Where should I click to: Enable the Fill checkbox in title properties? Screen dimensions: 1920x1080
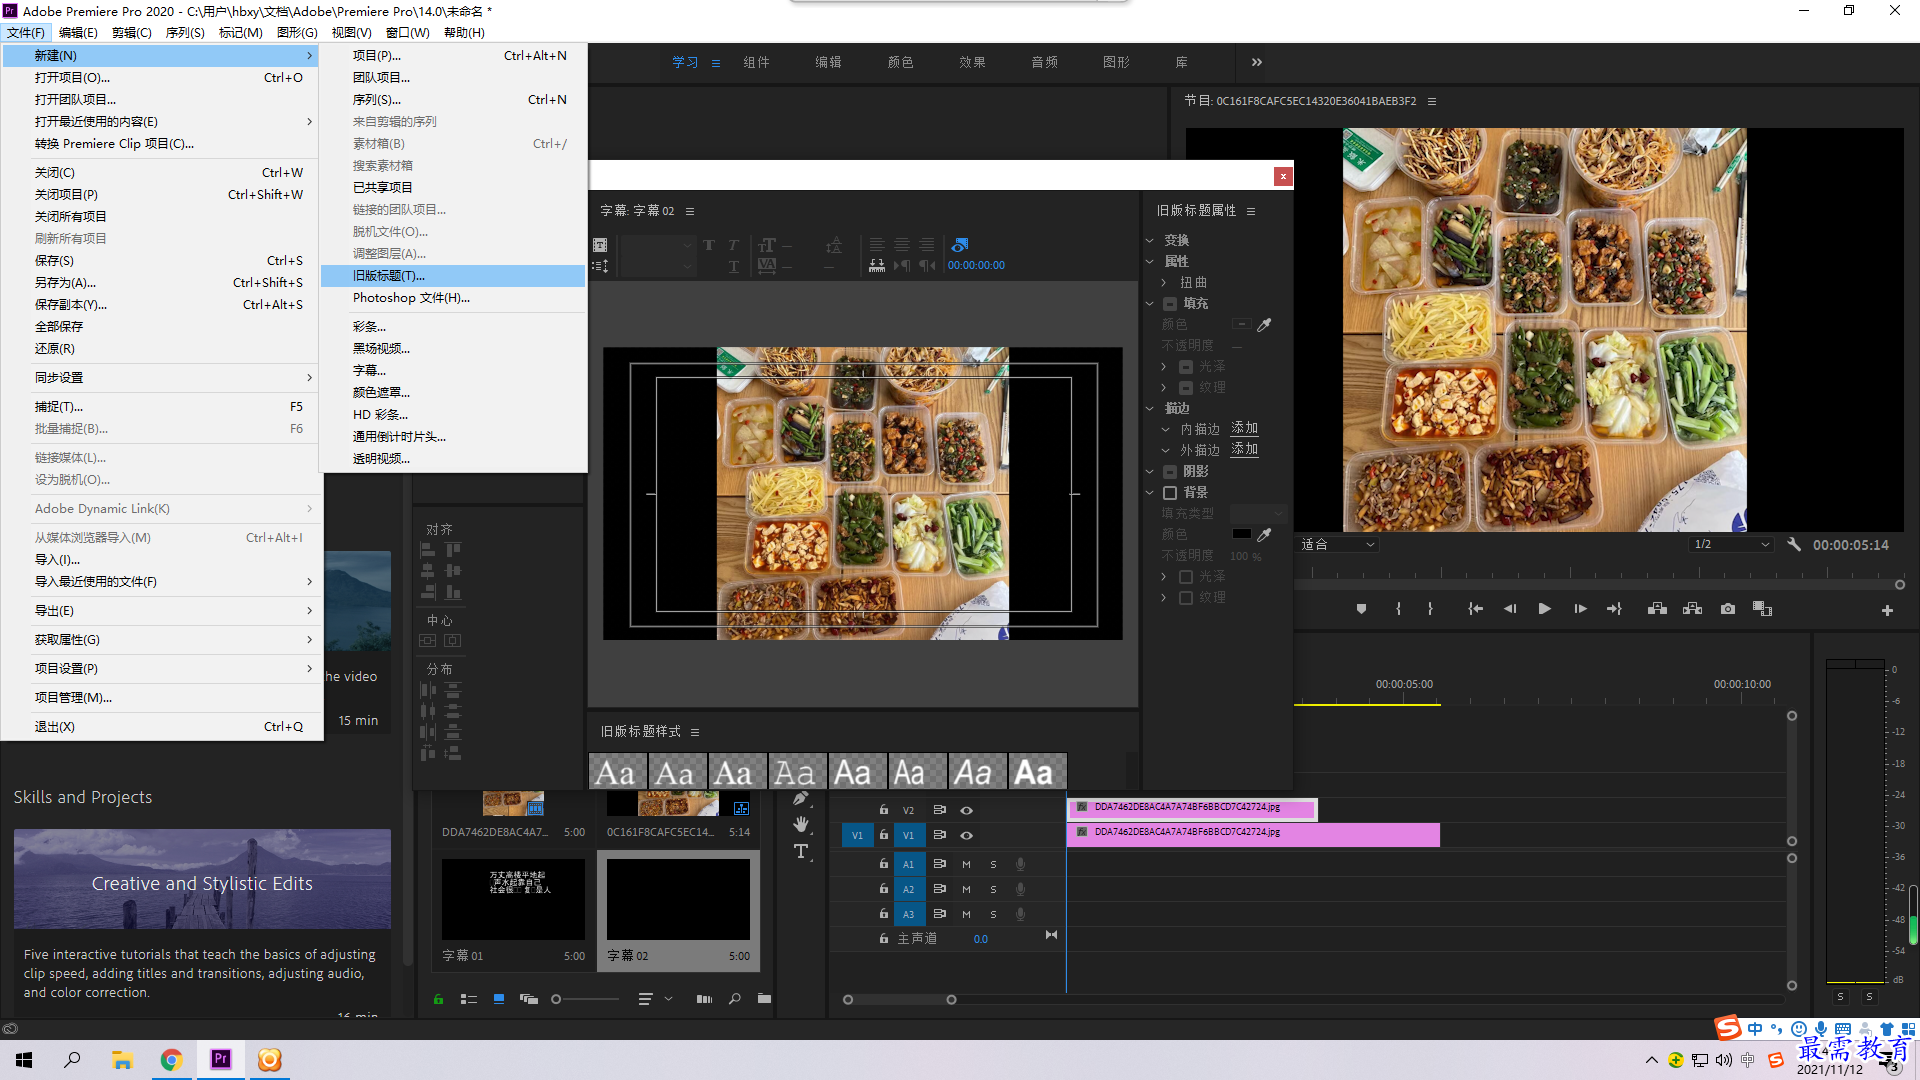[1170, 304]
